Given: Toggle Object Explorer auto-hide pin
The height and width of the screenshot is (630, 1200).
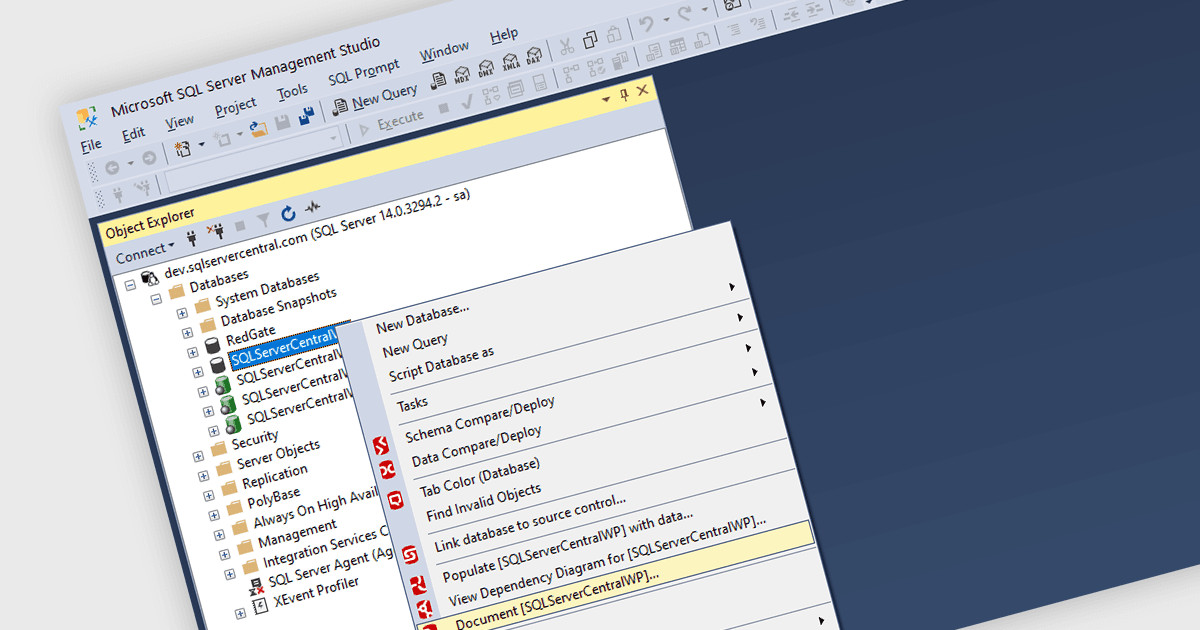Looking at the screenshot, I should (624, 95).
